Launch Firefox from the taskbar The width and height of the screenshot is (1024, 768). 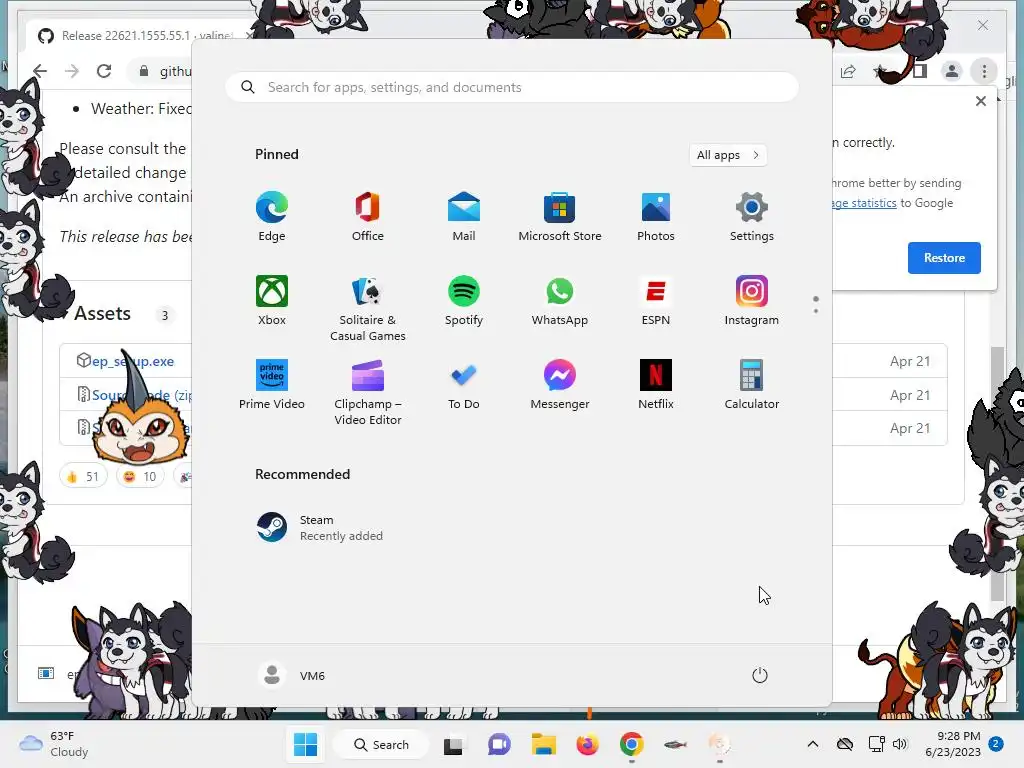click(587, 744)
